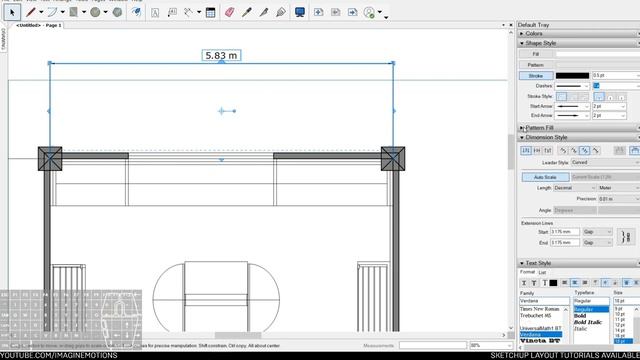
Task: Toggle the Fill button
Action: (x=536, y=54)
